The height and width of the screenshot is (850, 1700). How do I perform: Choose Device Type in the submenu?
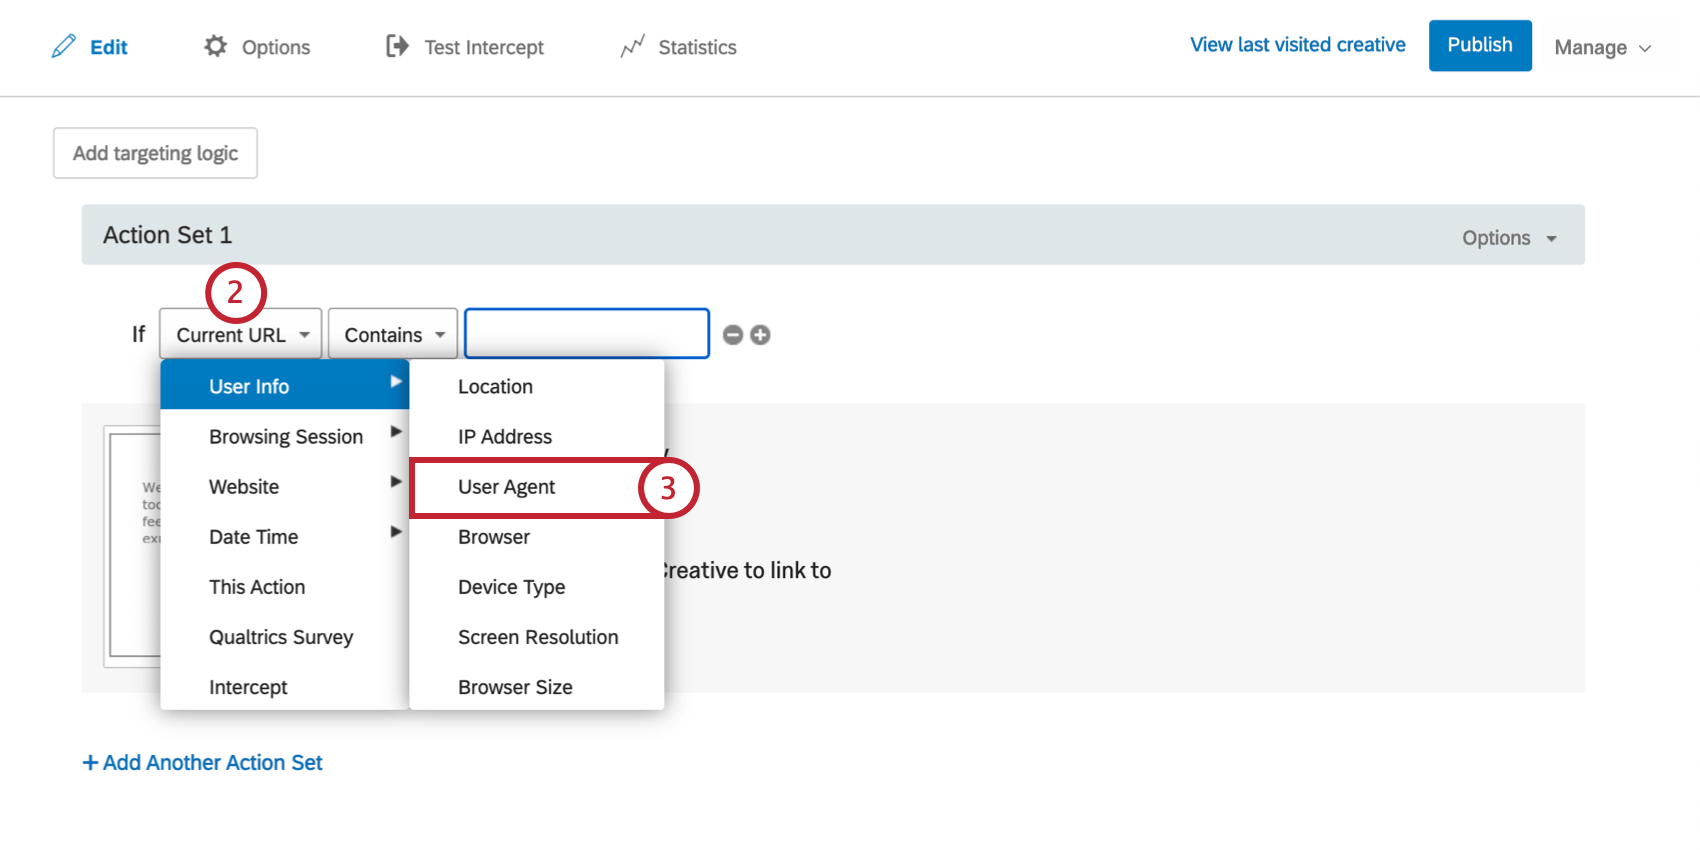[x=511, y=587]
